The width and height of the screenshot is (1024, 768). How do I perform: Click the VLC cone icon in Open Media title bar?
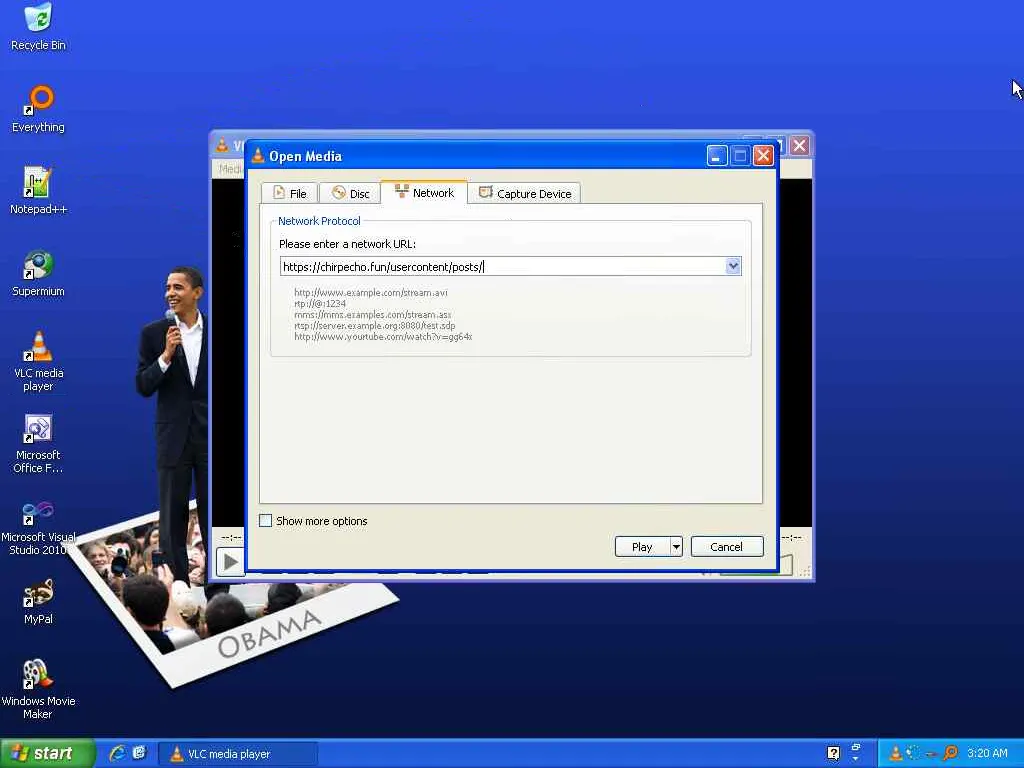point(258,156)
